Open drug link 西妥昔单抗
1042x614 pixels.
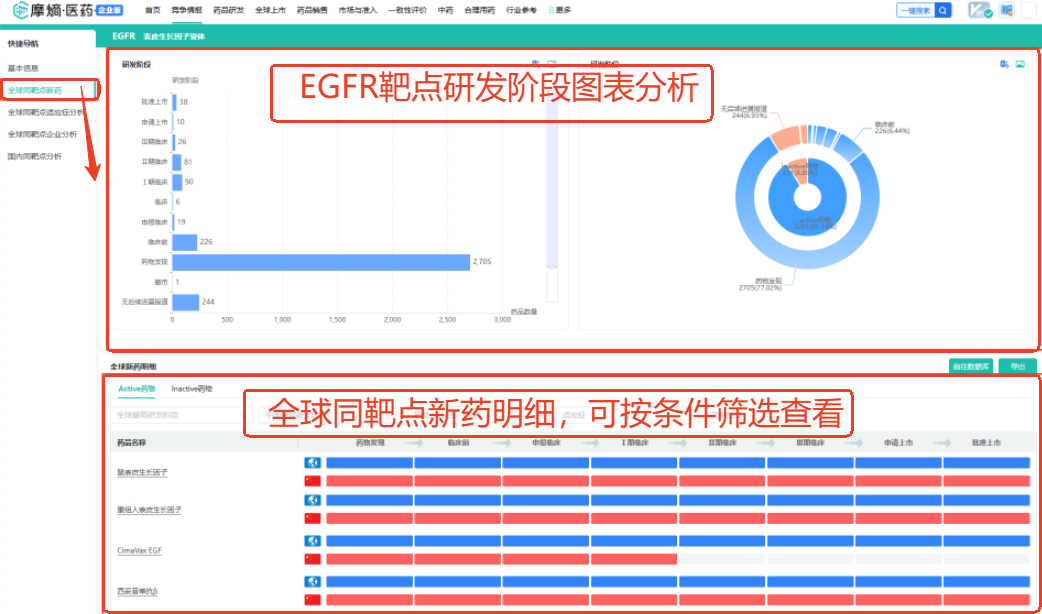tap(138, 591)
